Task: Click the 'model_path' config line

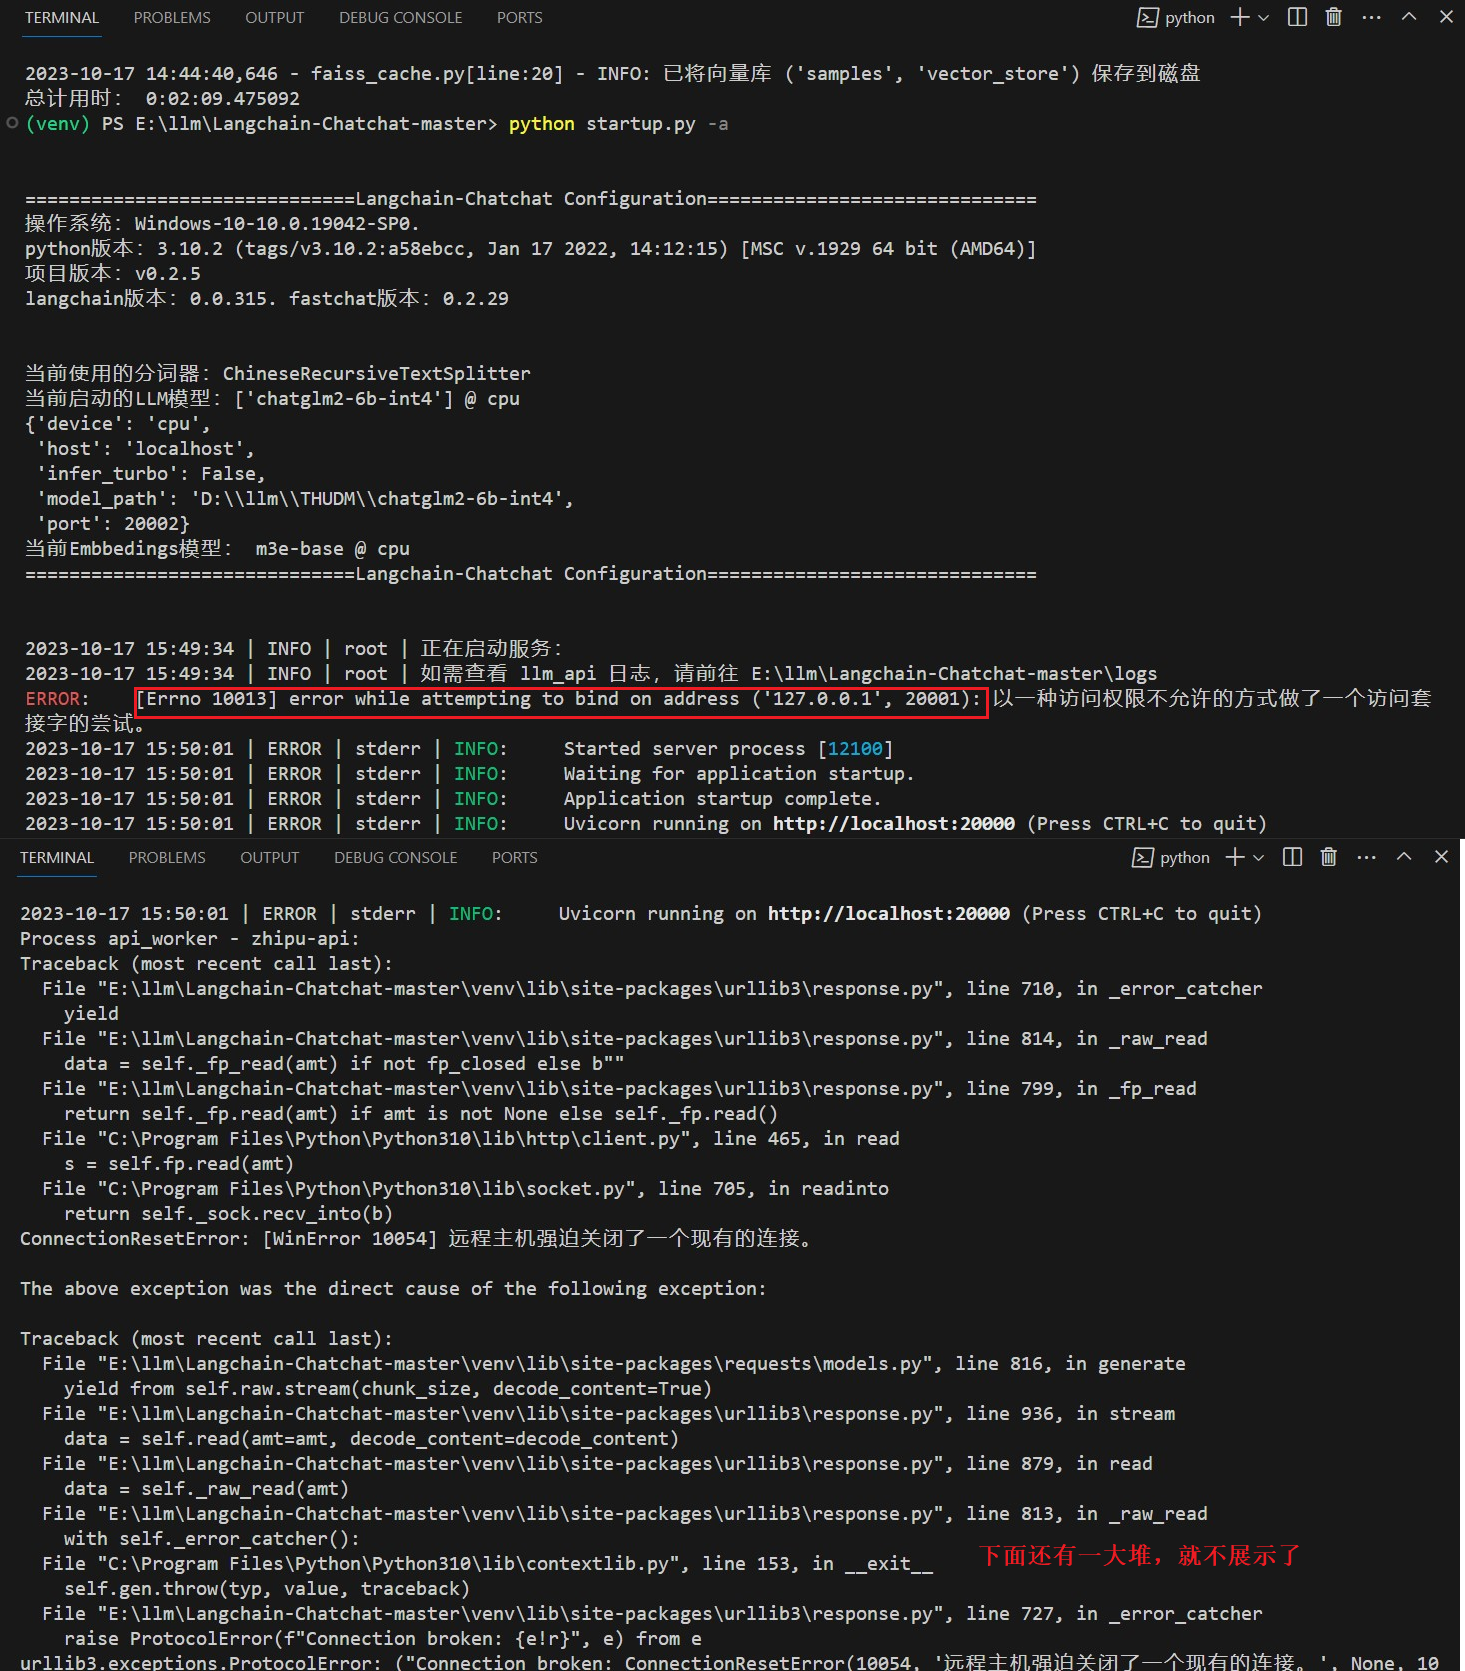Action: [x=305, y=499]
